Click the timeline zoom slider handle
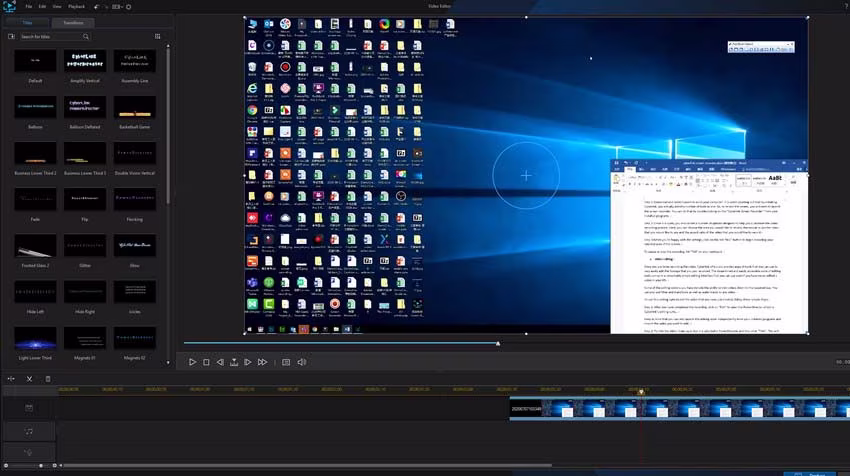This screenshot has height=476, width=850. [41, 465]
